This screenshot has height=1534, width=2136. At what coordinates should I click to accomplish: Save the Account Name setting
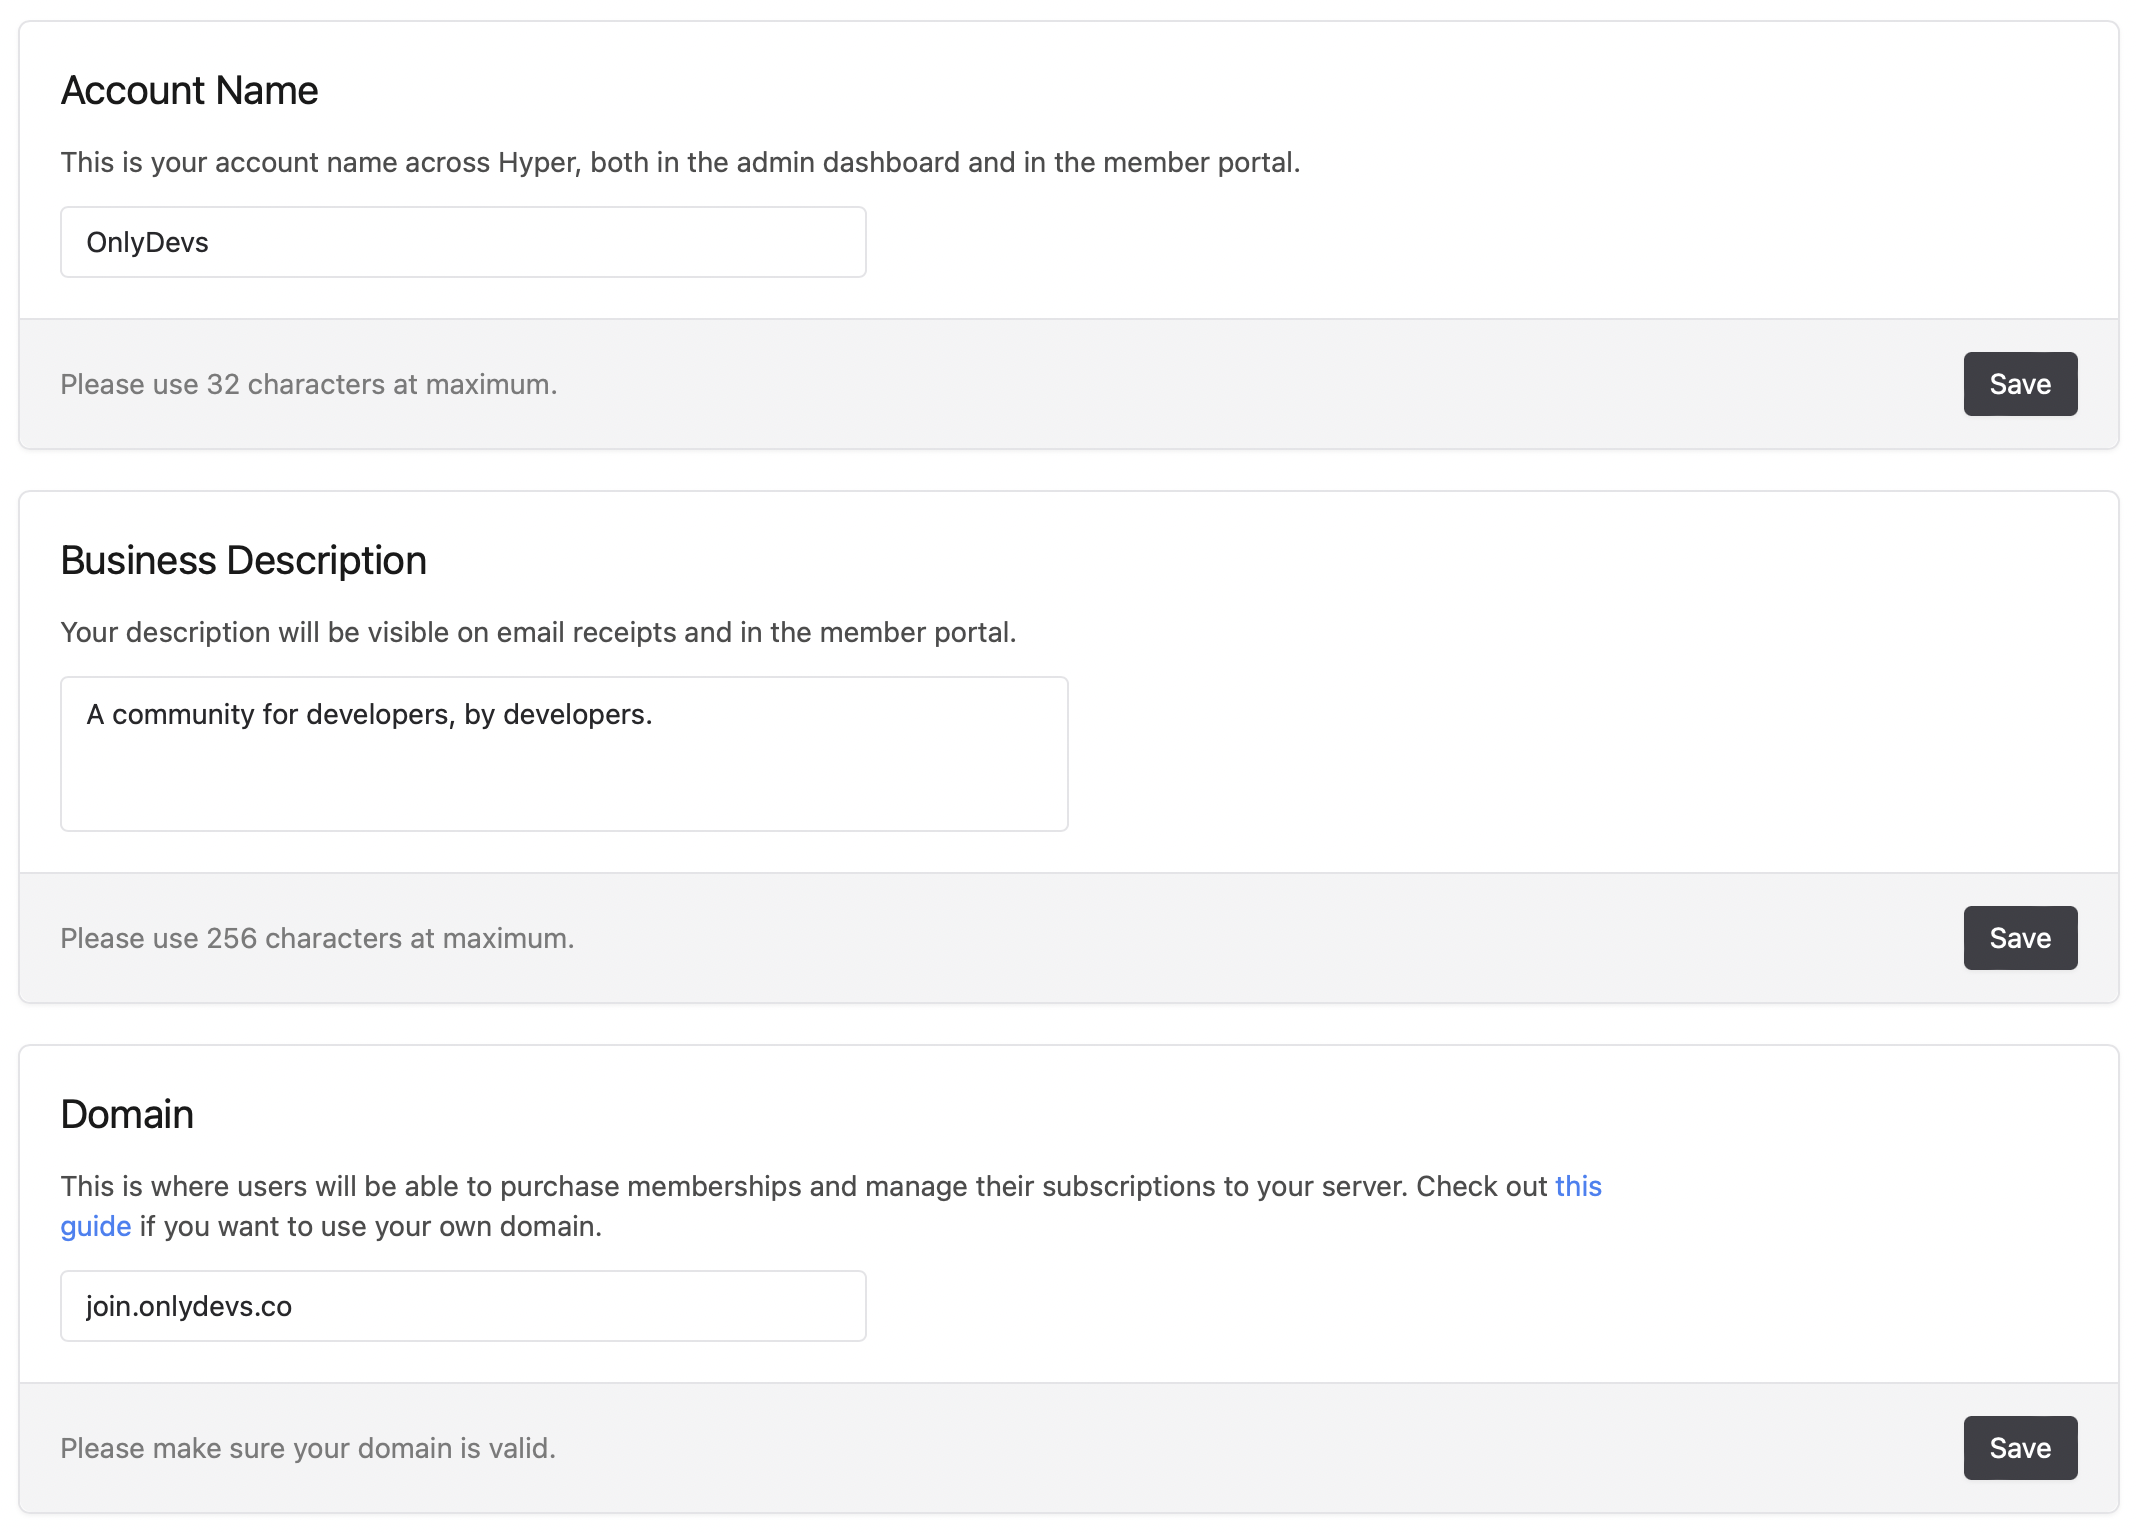2019,384
